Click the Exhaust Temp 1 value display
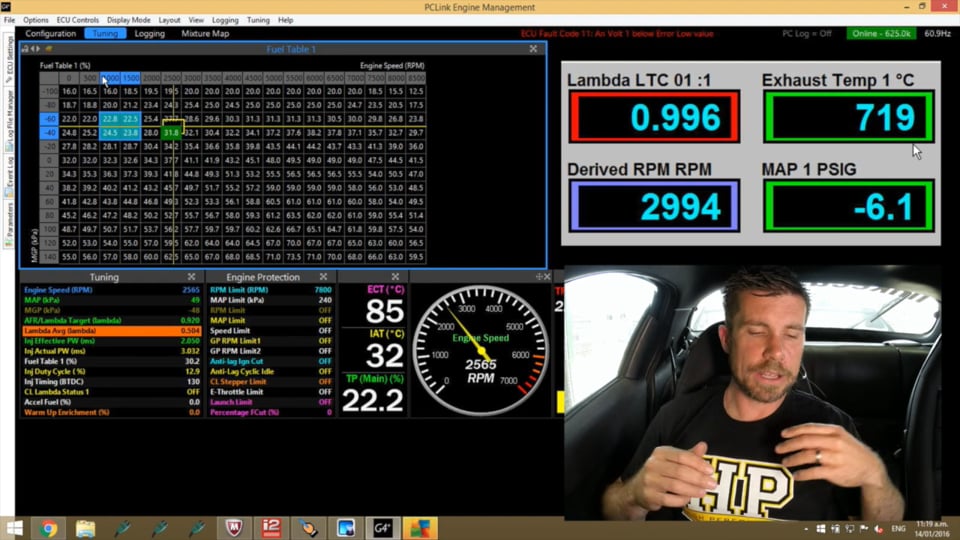 click(849, 117)
